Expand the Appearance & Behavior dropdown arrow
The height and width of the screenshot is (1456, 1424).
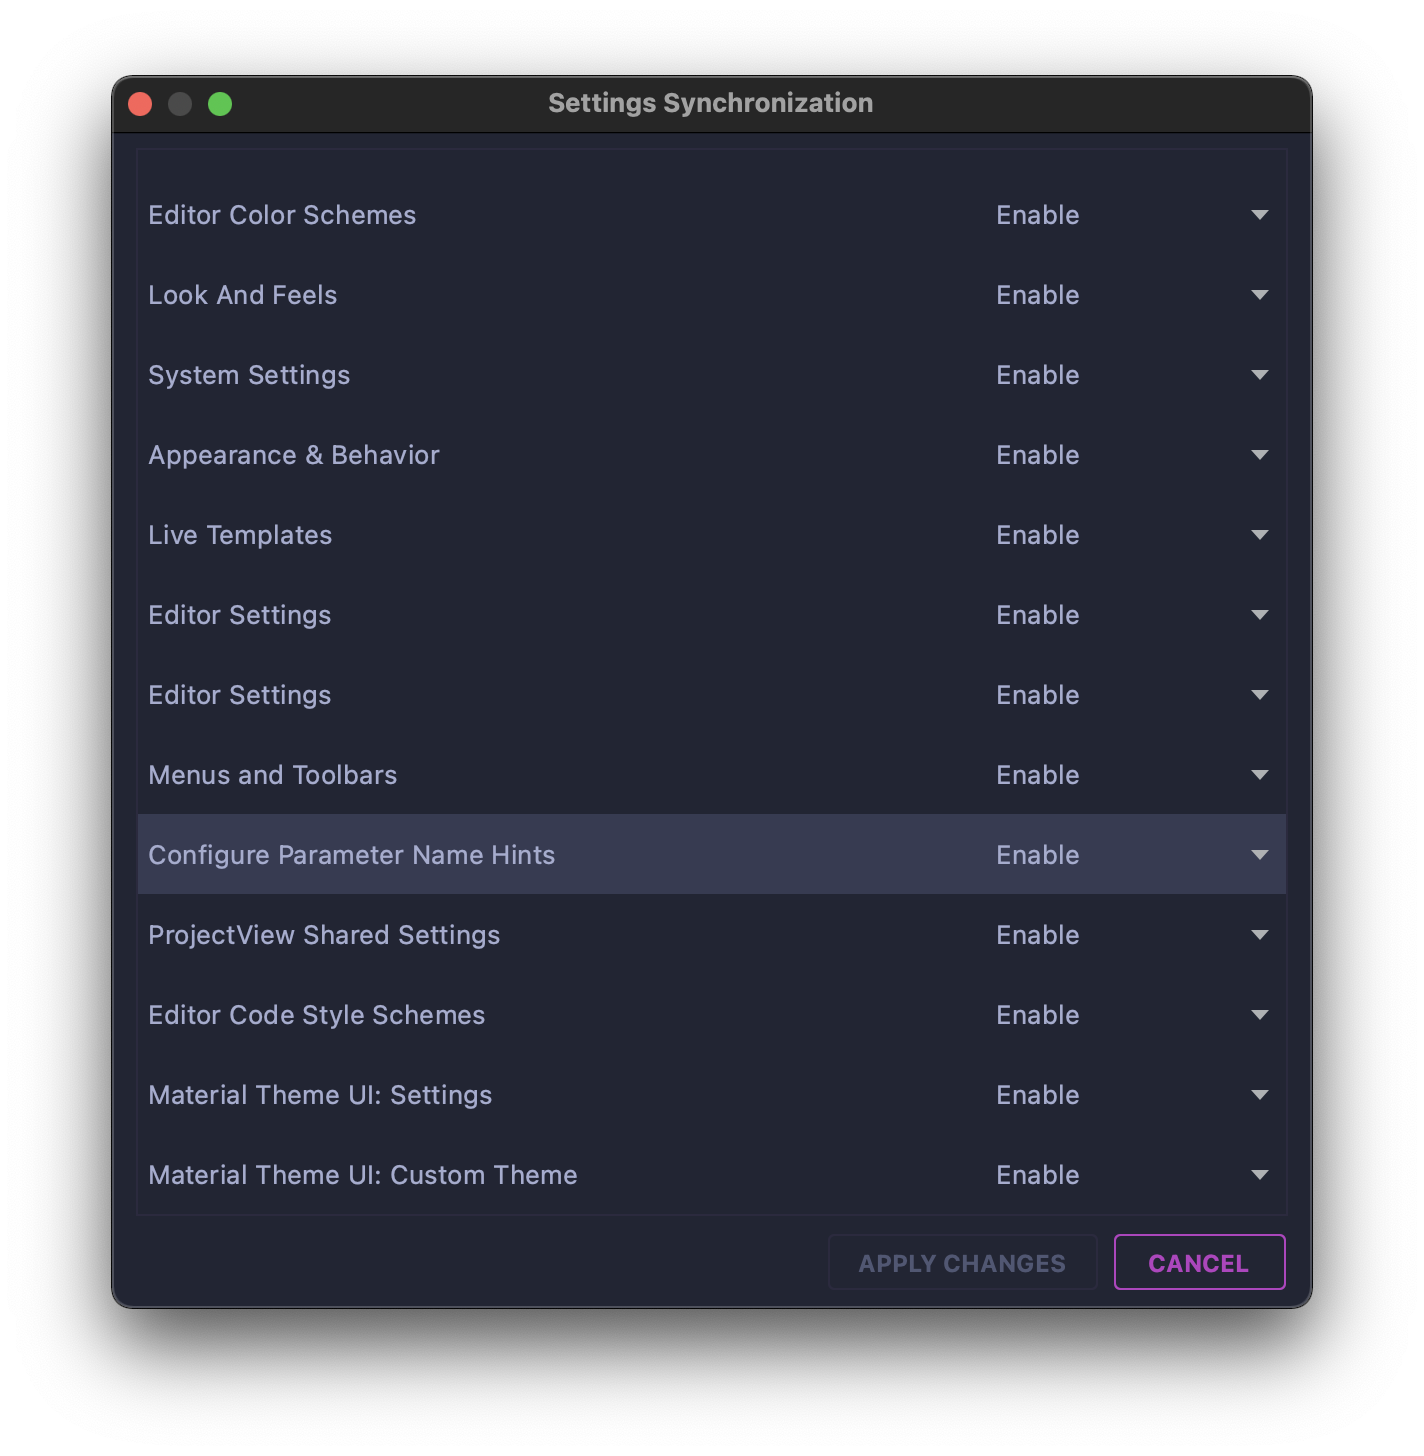(1260, 454)
